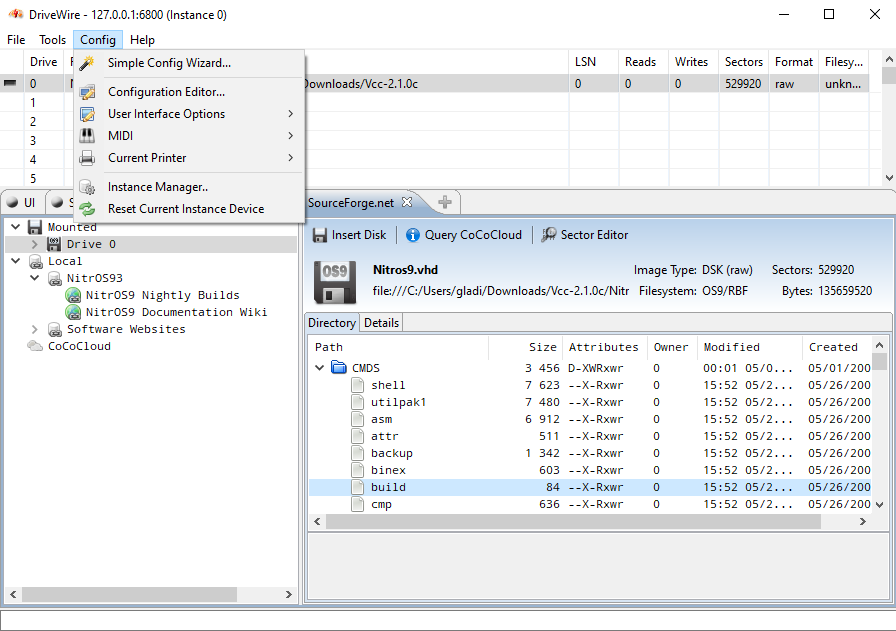Open Simple Config Wizard menu entry

click(168, 63)
